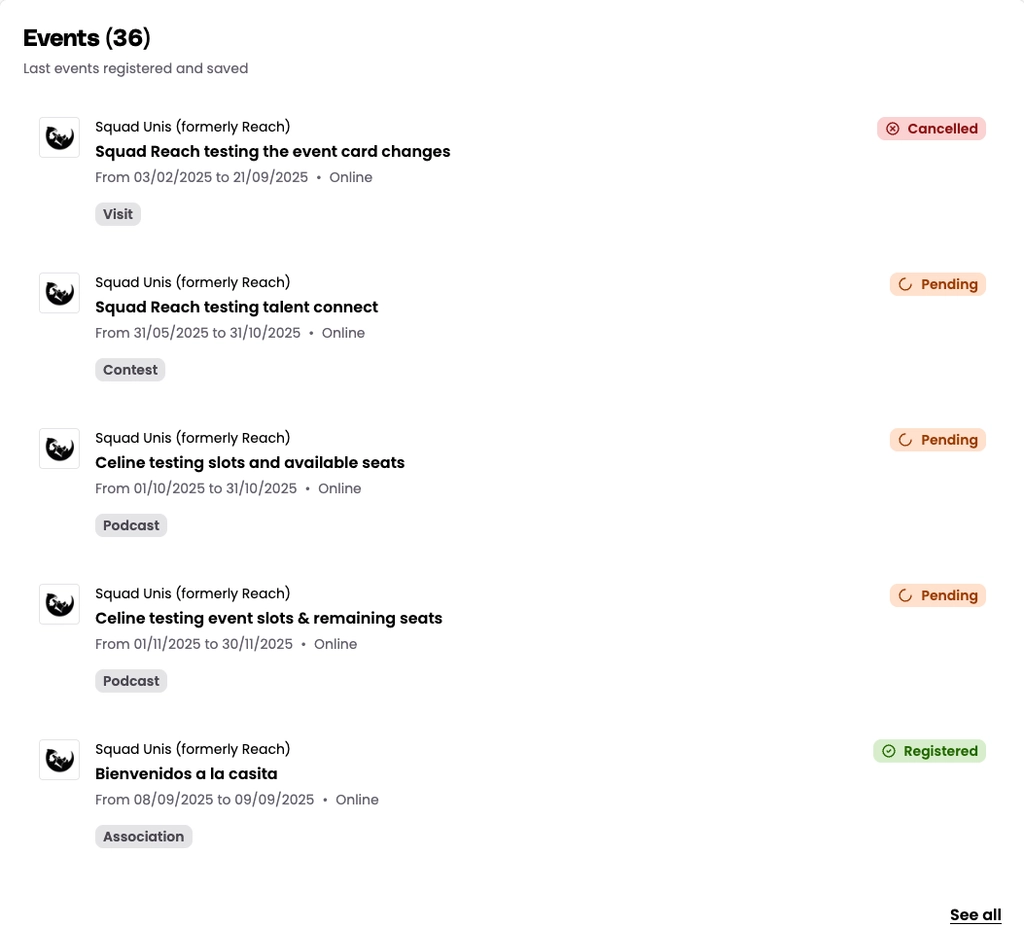Open the 'Bienvenidos a la casita' event
Screen dimensions: 1024x936
pos(186,774)
